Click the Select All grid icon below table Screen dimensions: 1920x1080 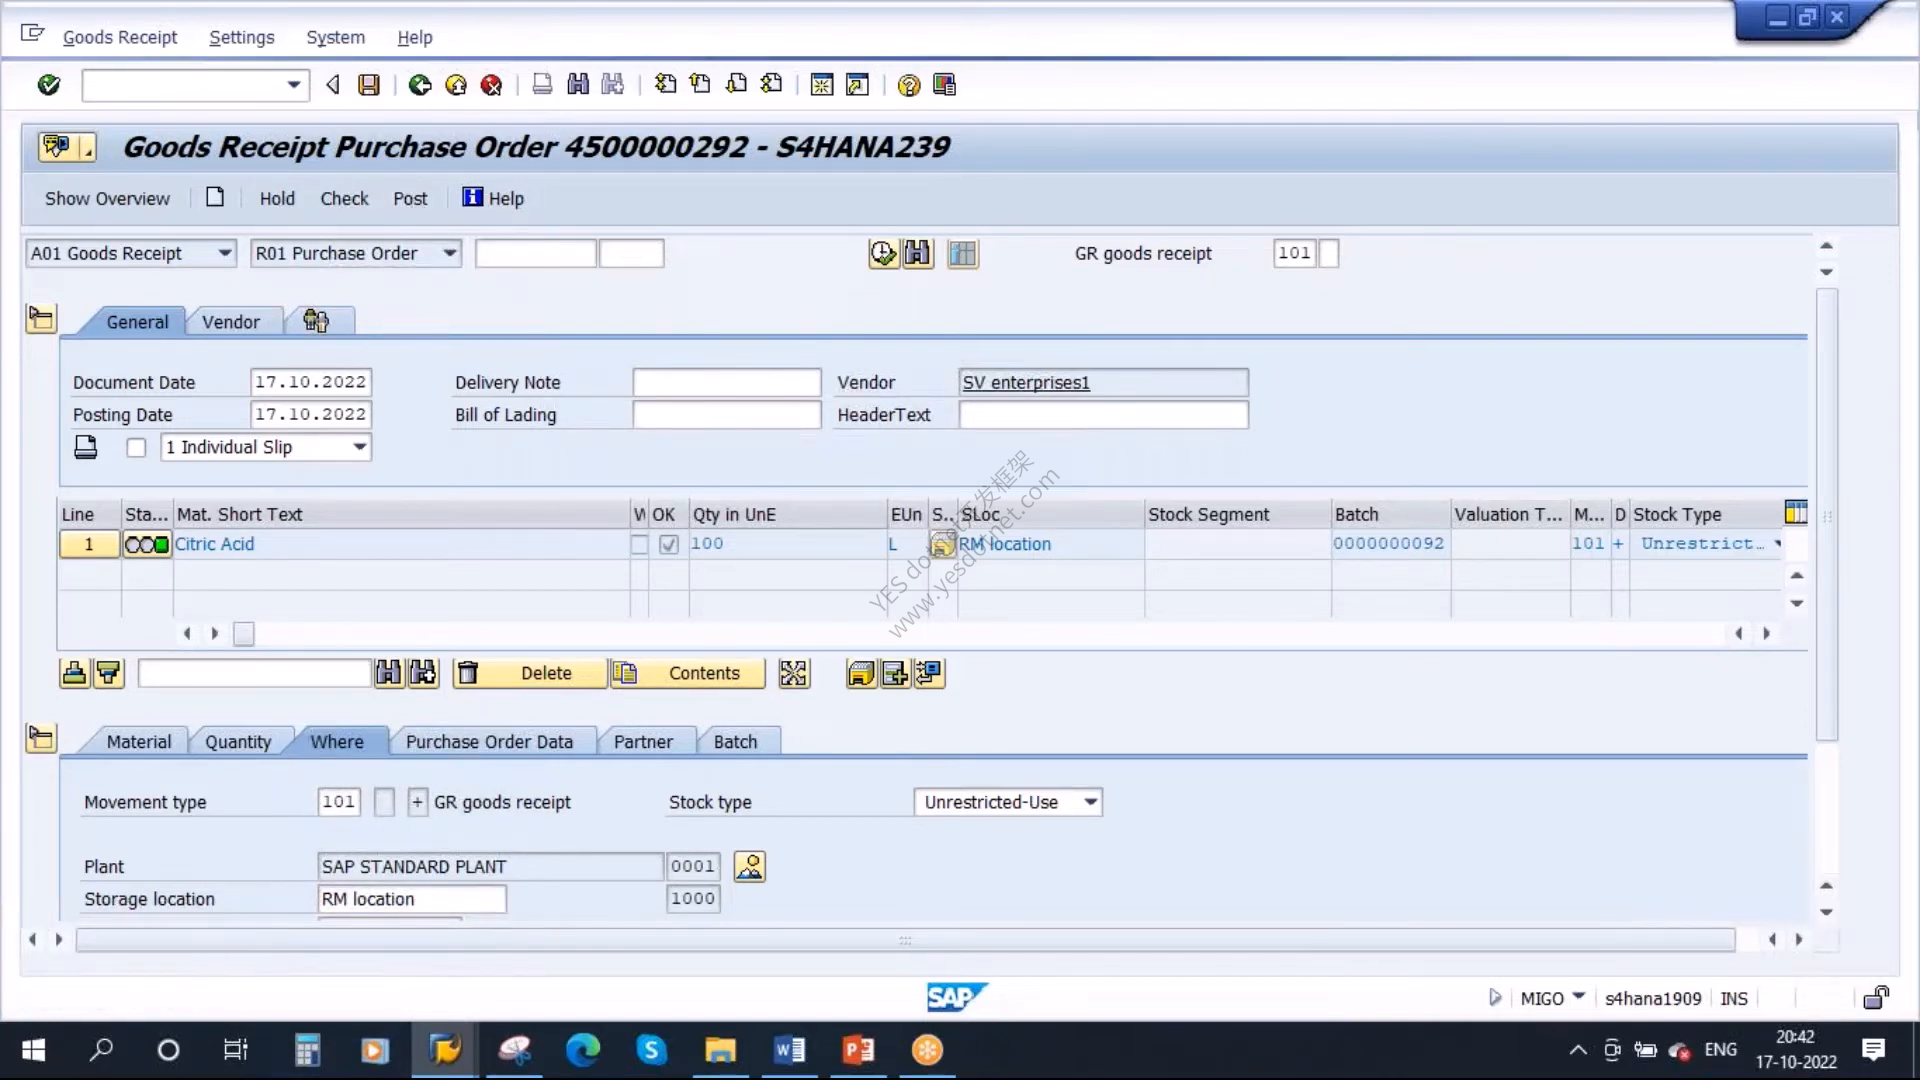(x=794, y=674)
